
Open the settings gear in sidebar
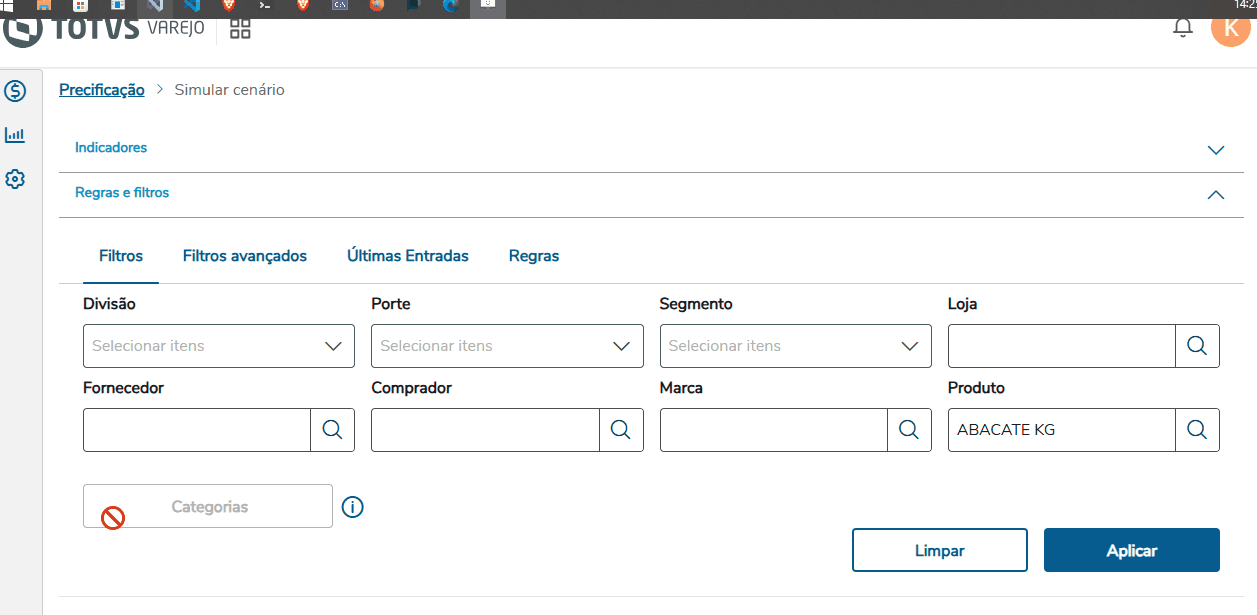tap(15, 179)
